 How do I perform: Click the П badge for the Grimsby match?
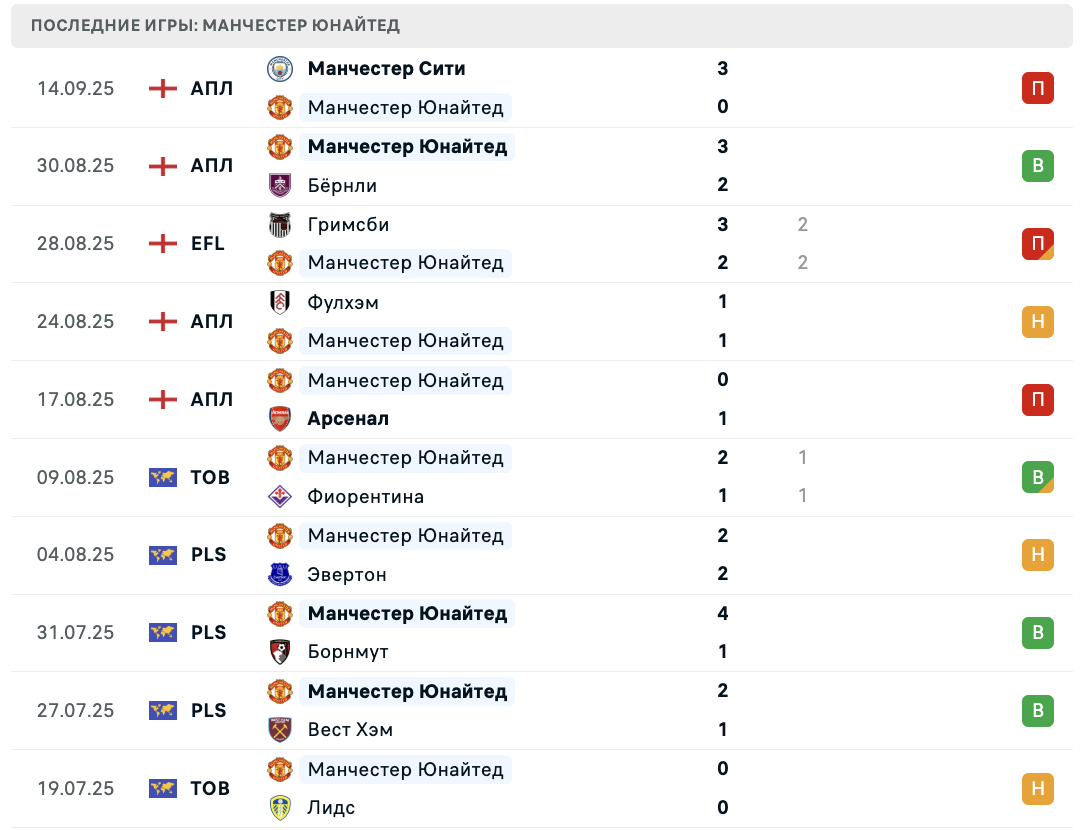pos(1038,244)
